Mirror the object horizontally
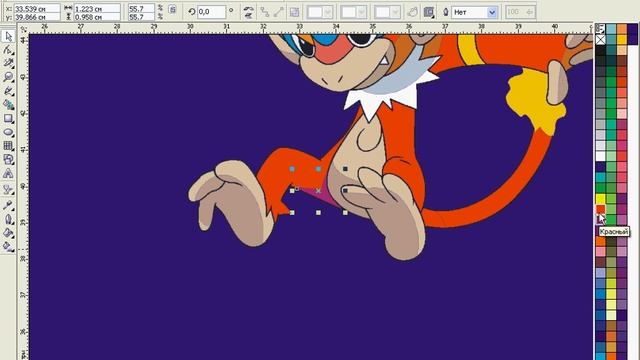The width and height of the screenshot is (640, 360). [x=248, y=9]
